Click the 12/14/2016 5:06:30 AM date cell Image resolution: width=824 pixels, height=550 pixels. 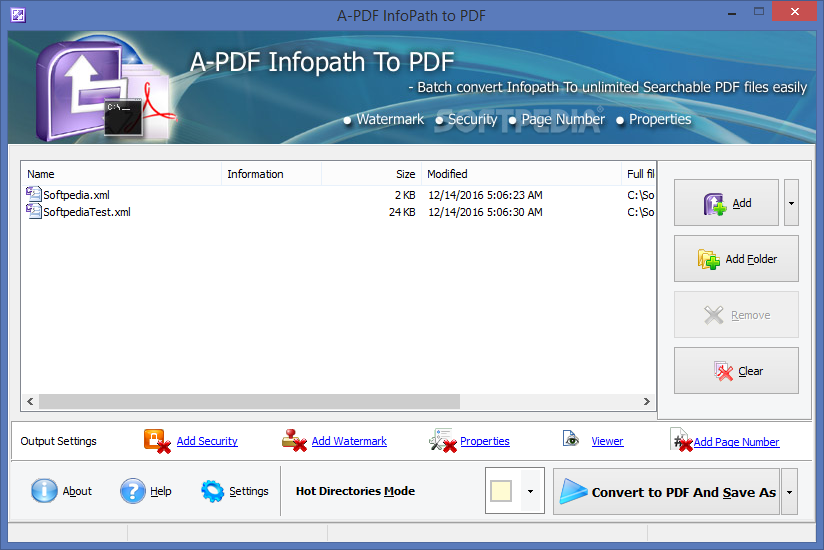[485, 212]
